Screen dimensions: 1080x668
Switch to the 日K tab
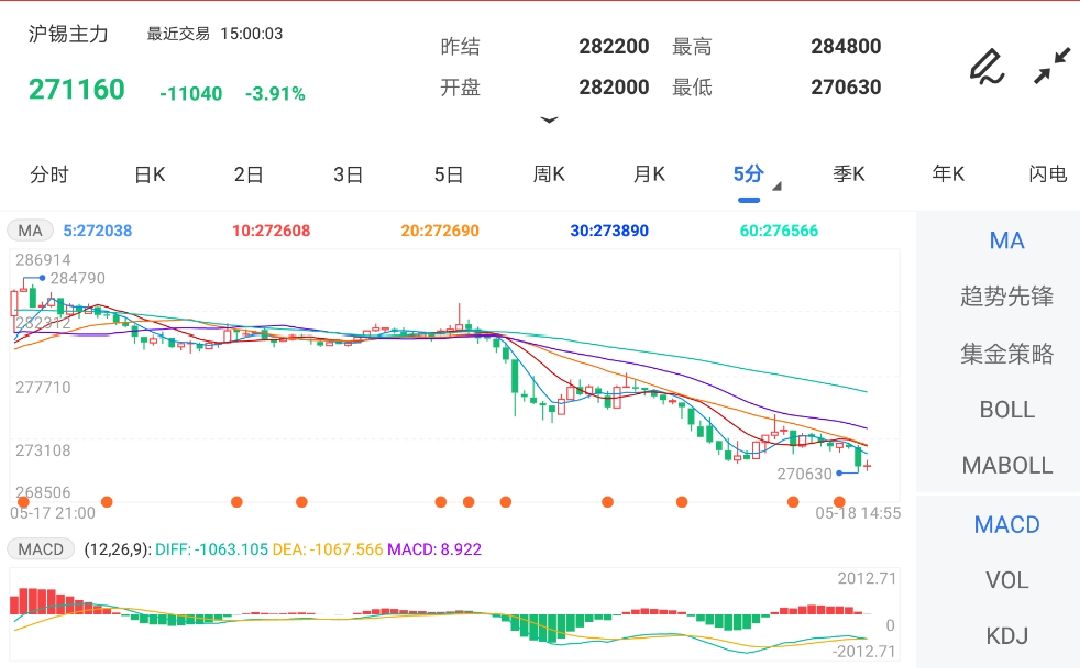(149, 175)
